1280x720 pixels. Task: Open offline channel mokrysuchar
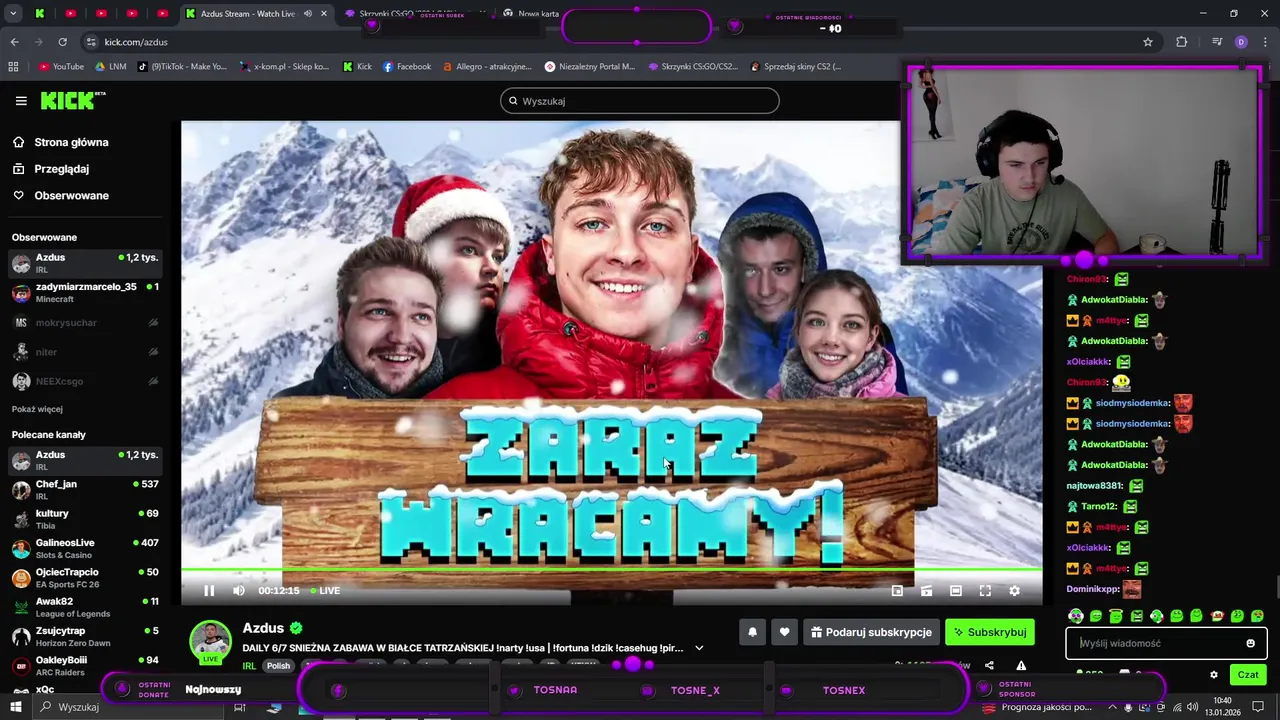[85, 323]
